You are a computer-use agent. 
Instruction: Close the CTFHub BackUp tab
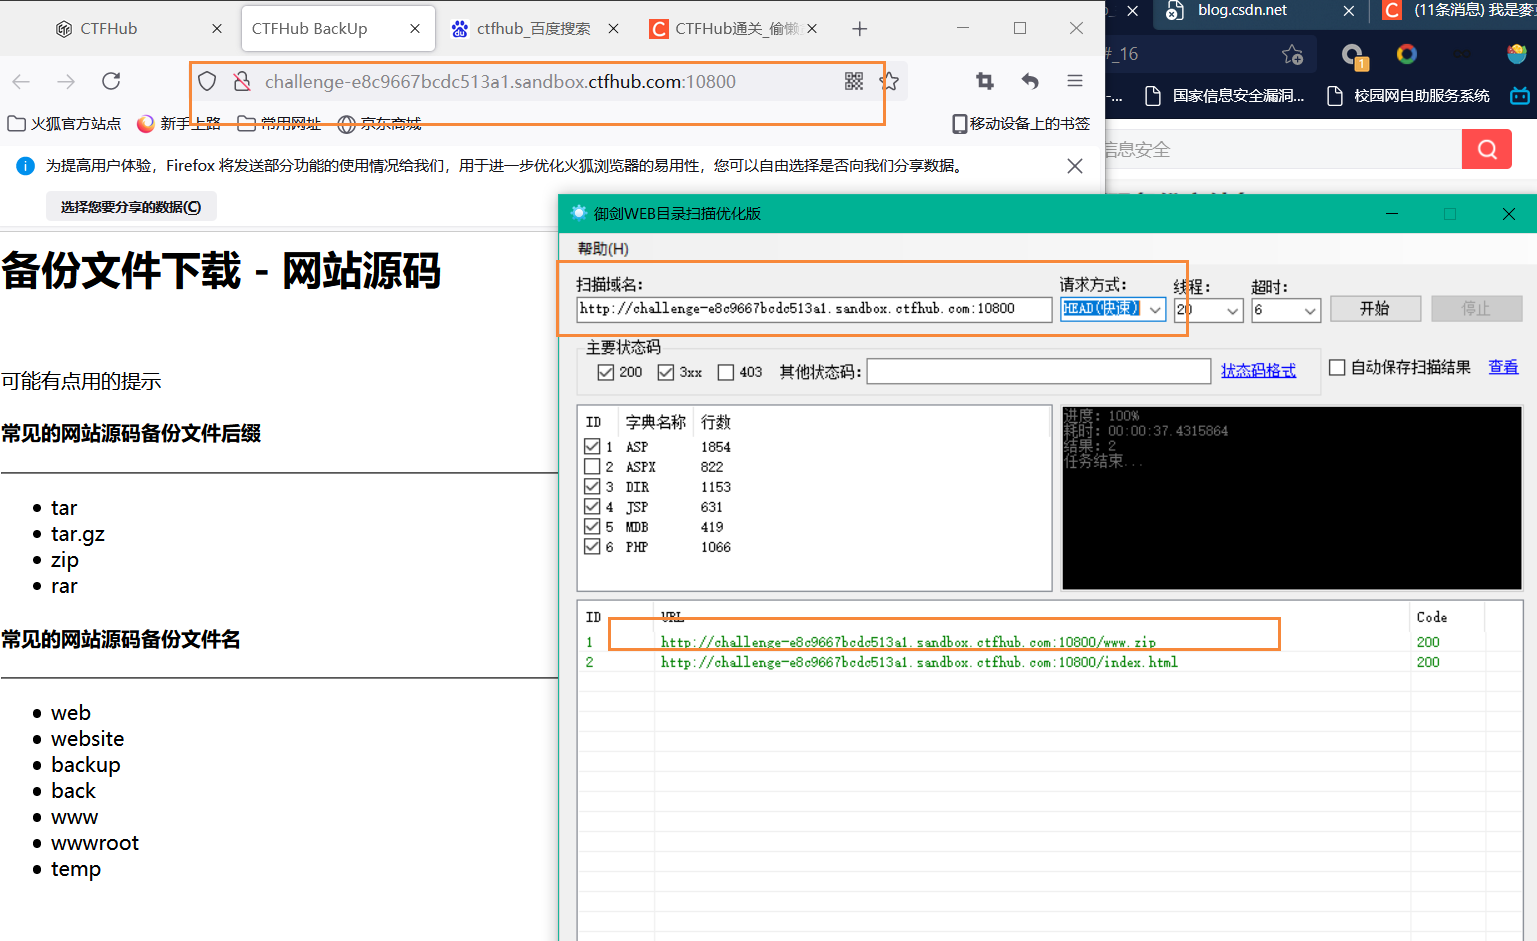point(415,29)
